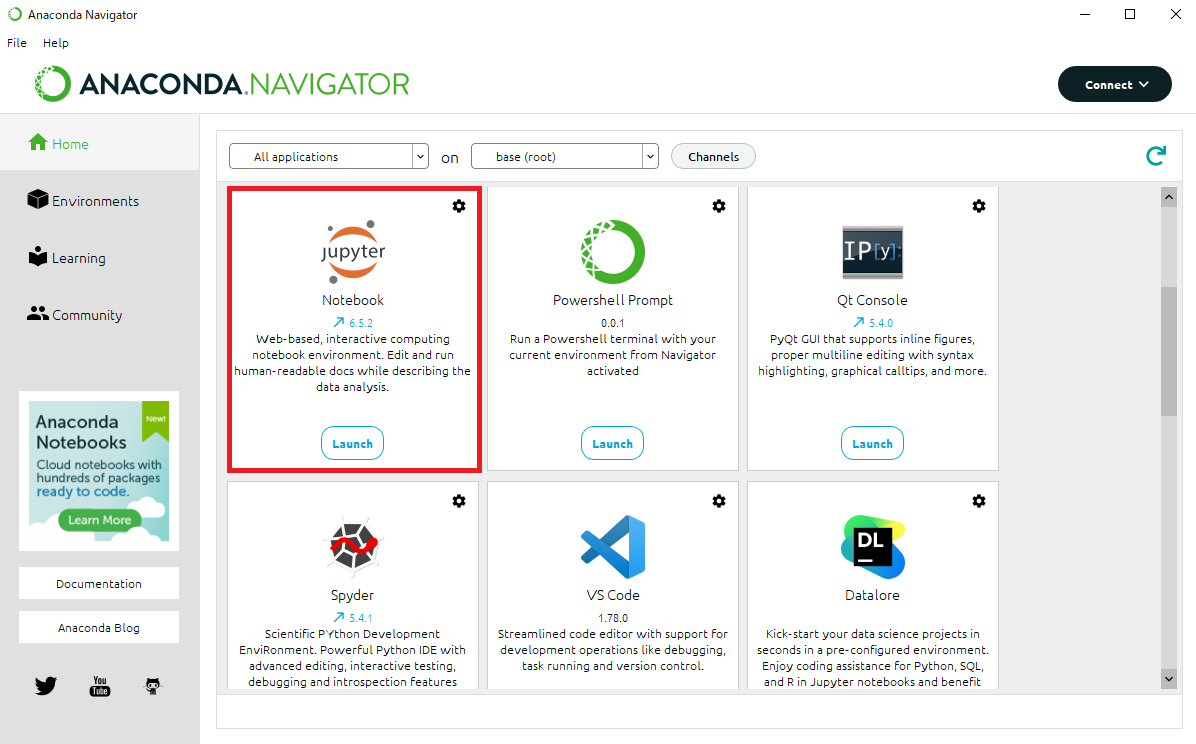This screenshot has width=1196, height=744.
Task: Click Learn More on Anaconda Notebooks banner
Action: click(99, 520)
